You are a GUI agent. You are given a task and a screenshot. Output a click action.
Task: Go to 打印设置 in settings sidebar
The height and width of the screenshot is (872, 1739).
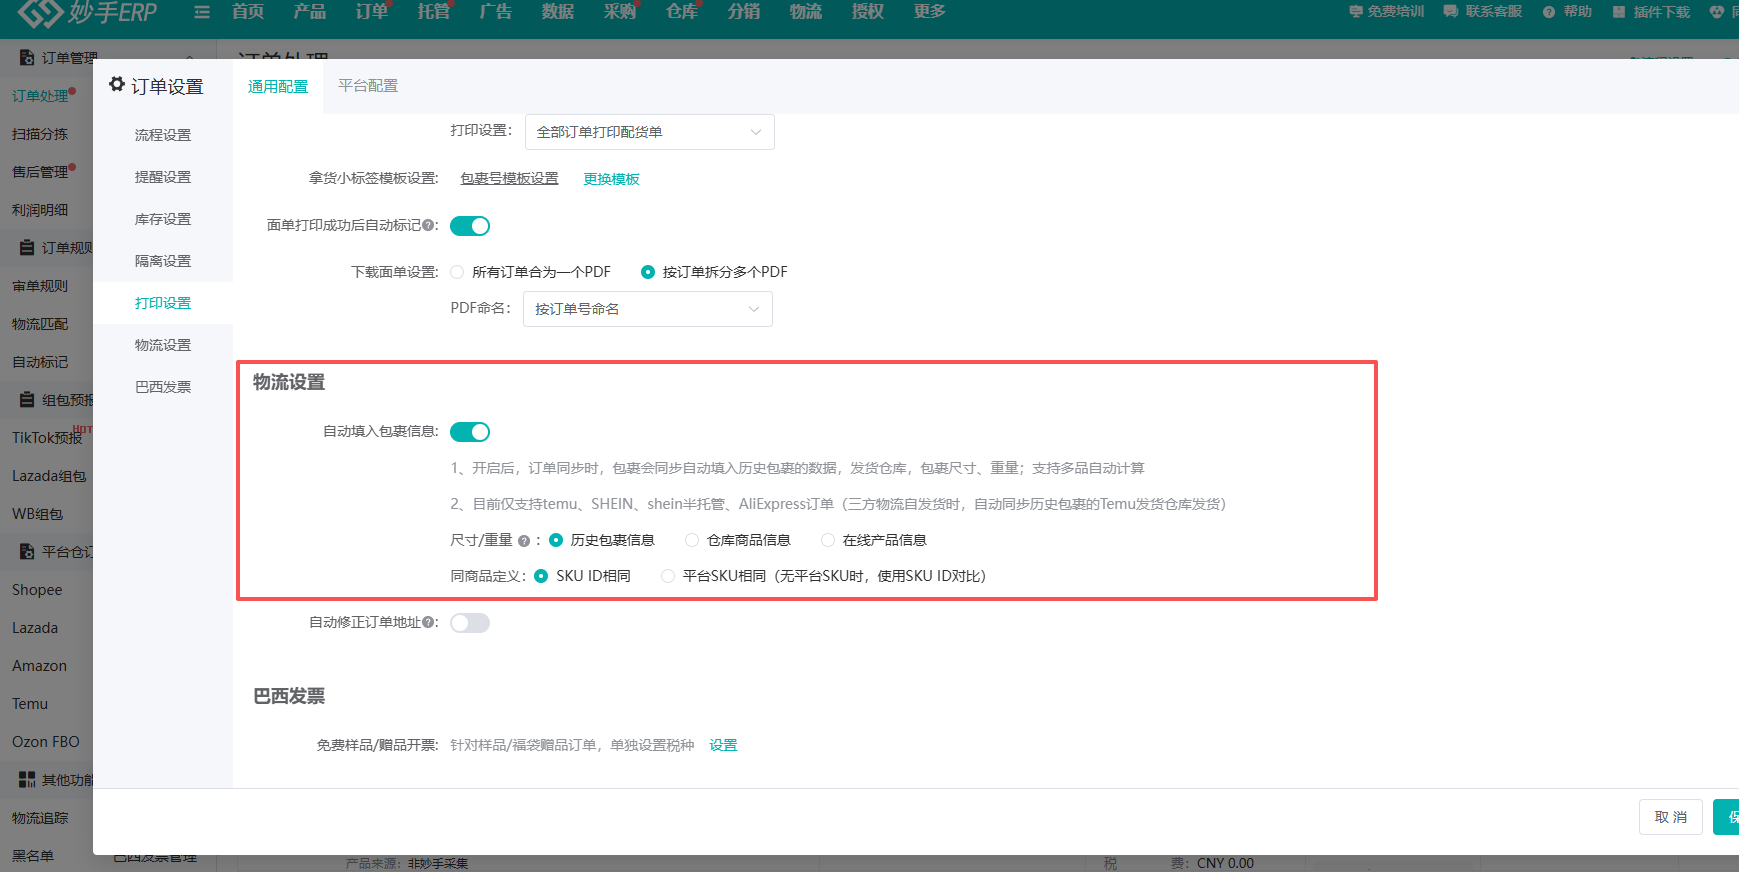pyautogui.click(x=163, y=303)
